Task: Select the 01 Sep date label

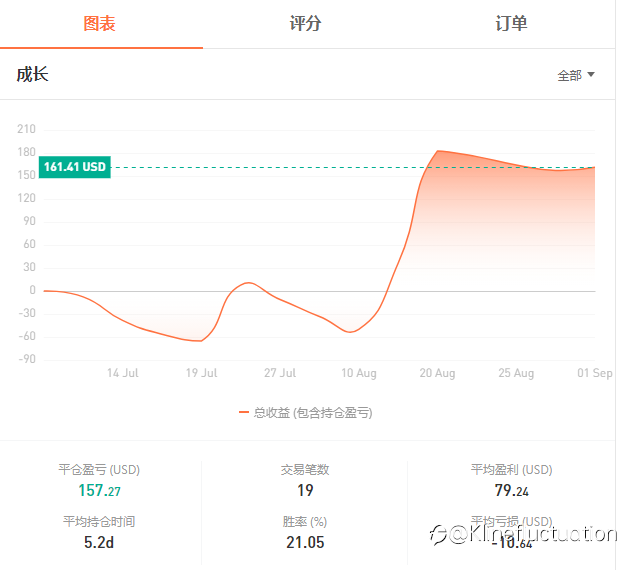Action: (595, 373)
